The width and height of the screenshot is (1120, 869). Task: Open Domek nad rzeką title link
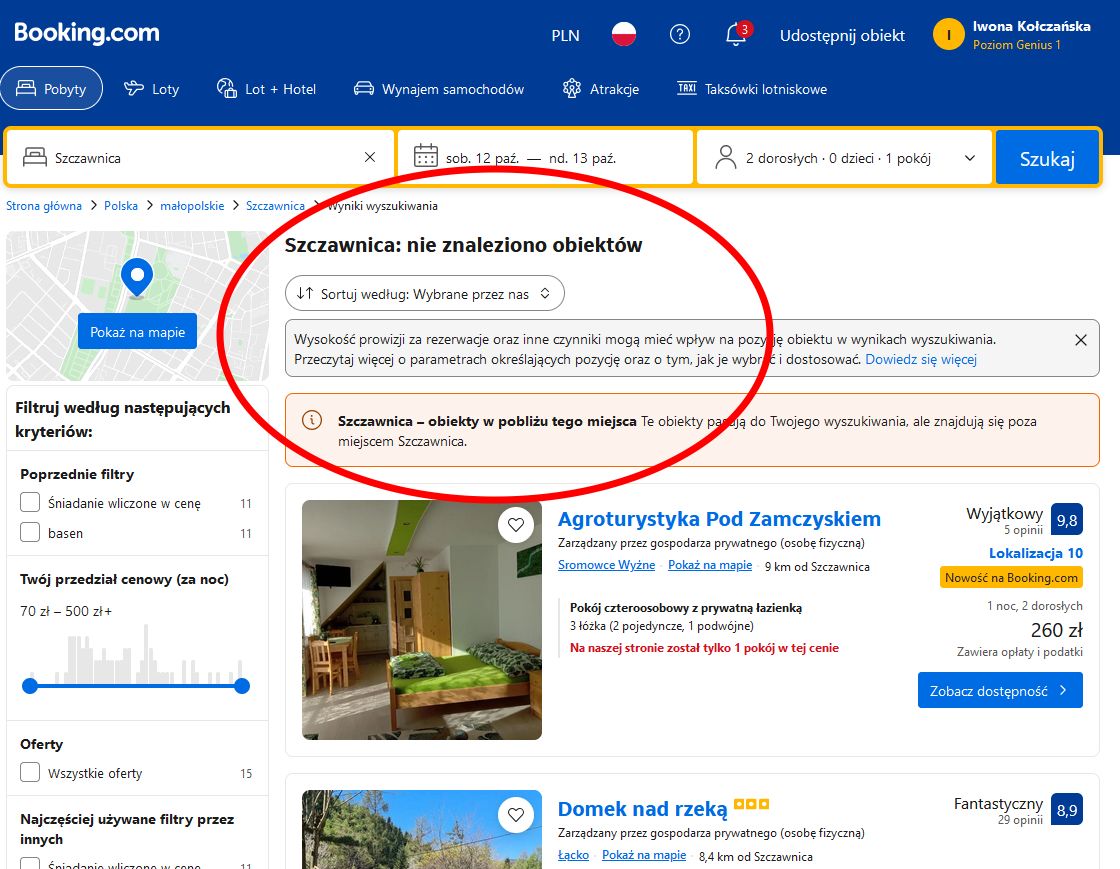[642, 808]
